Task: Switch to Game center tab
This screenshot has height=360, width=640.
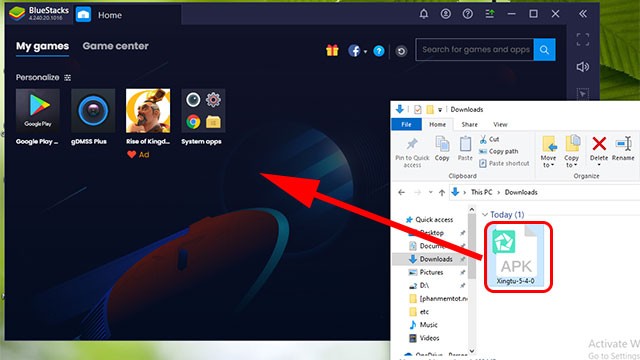Action: click(116, 46)
